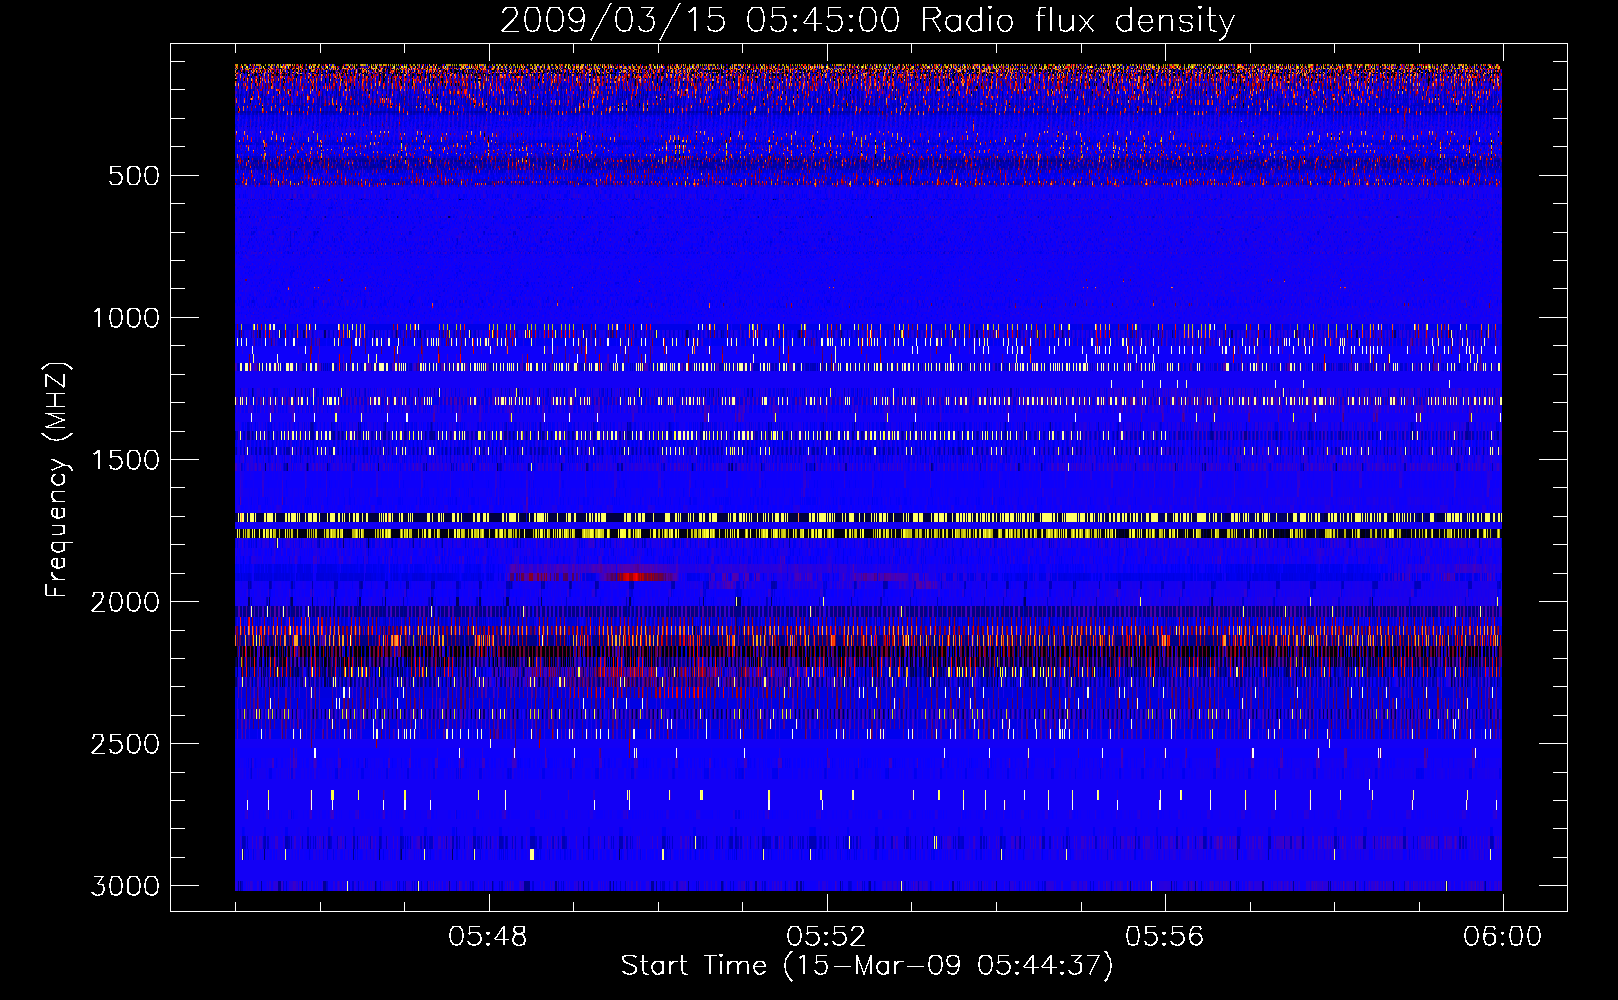Click the 1000 frequency tick label
Viewport: 1618px width, 1000px height.
tap(125, 318)
